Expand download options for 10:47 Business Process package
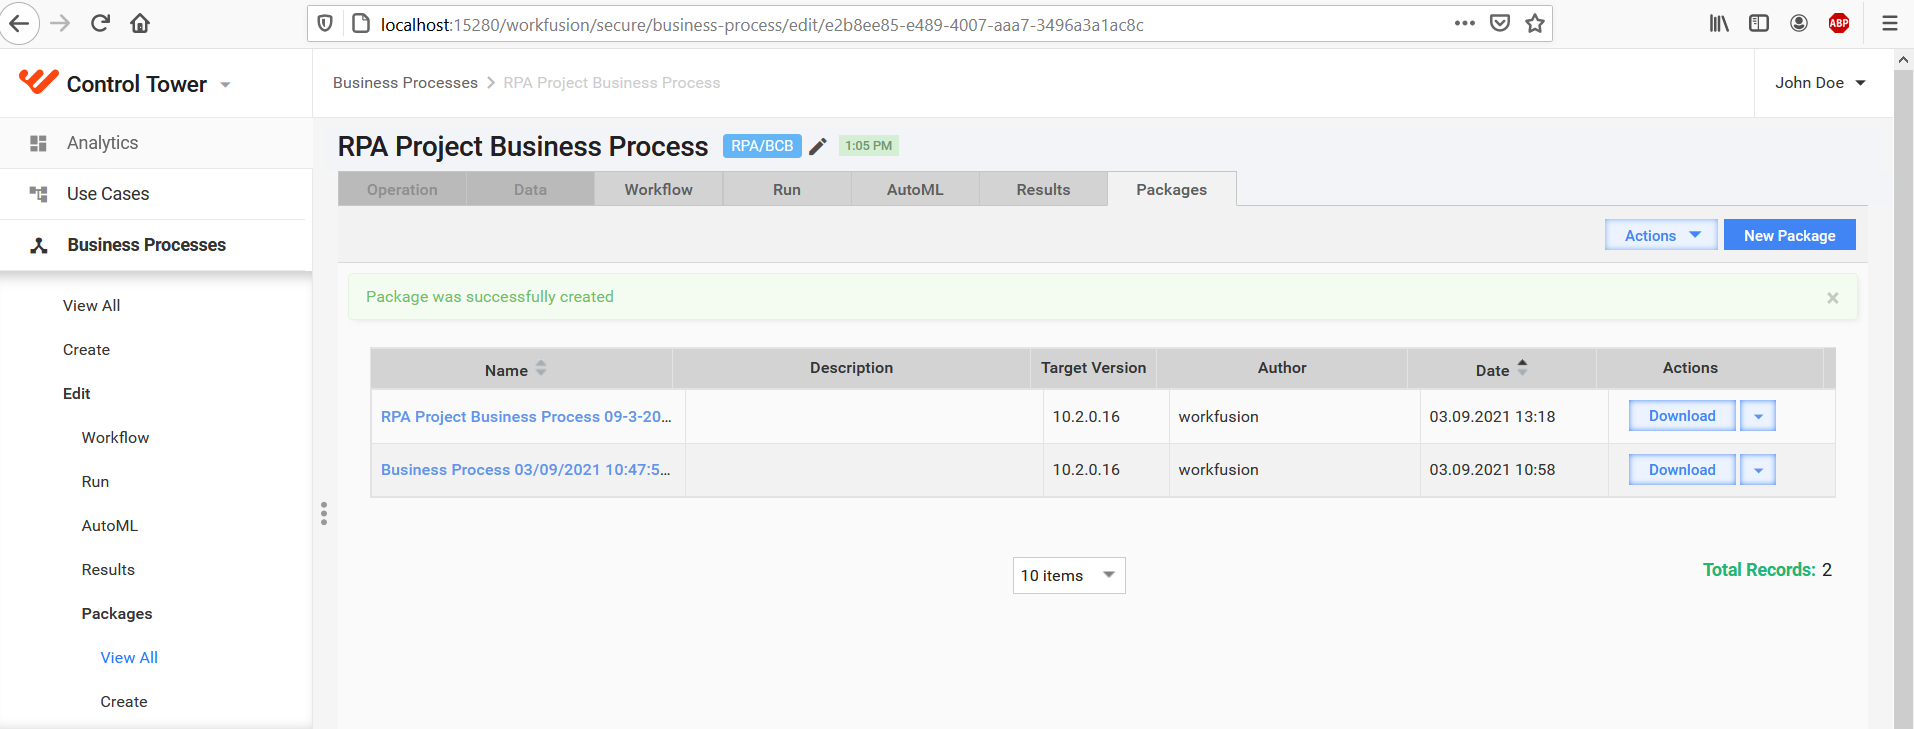The width and height of the screenshot is (1914, 729). (1758, 470)
